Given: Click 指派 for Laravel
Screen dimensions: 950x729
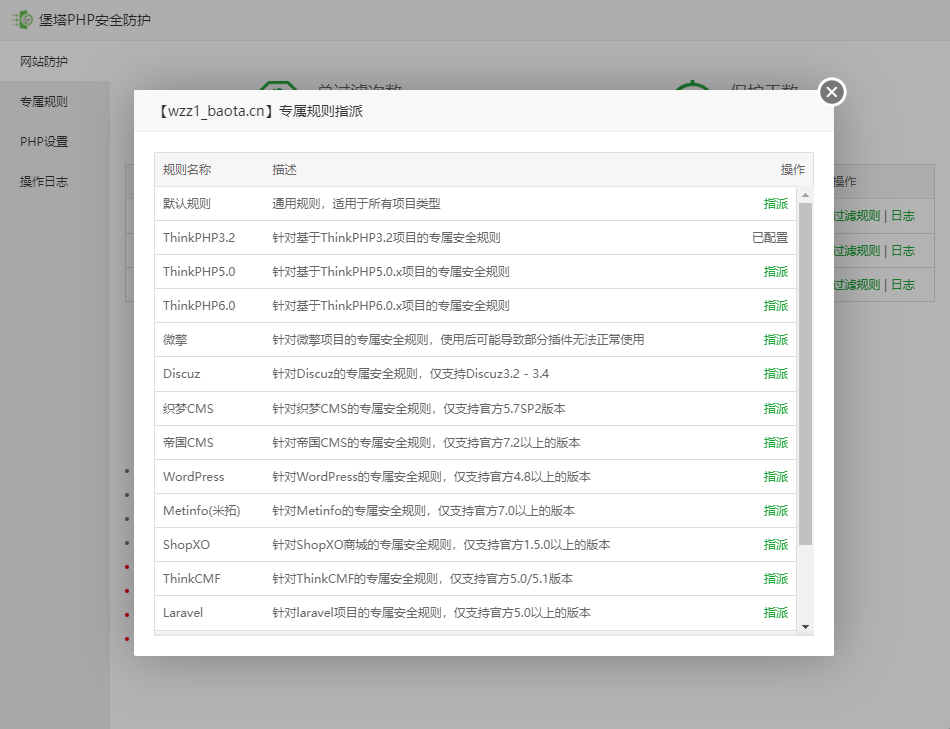Looking at the screenshot, I should pyautogui.click(x=776, y=613).
